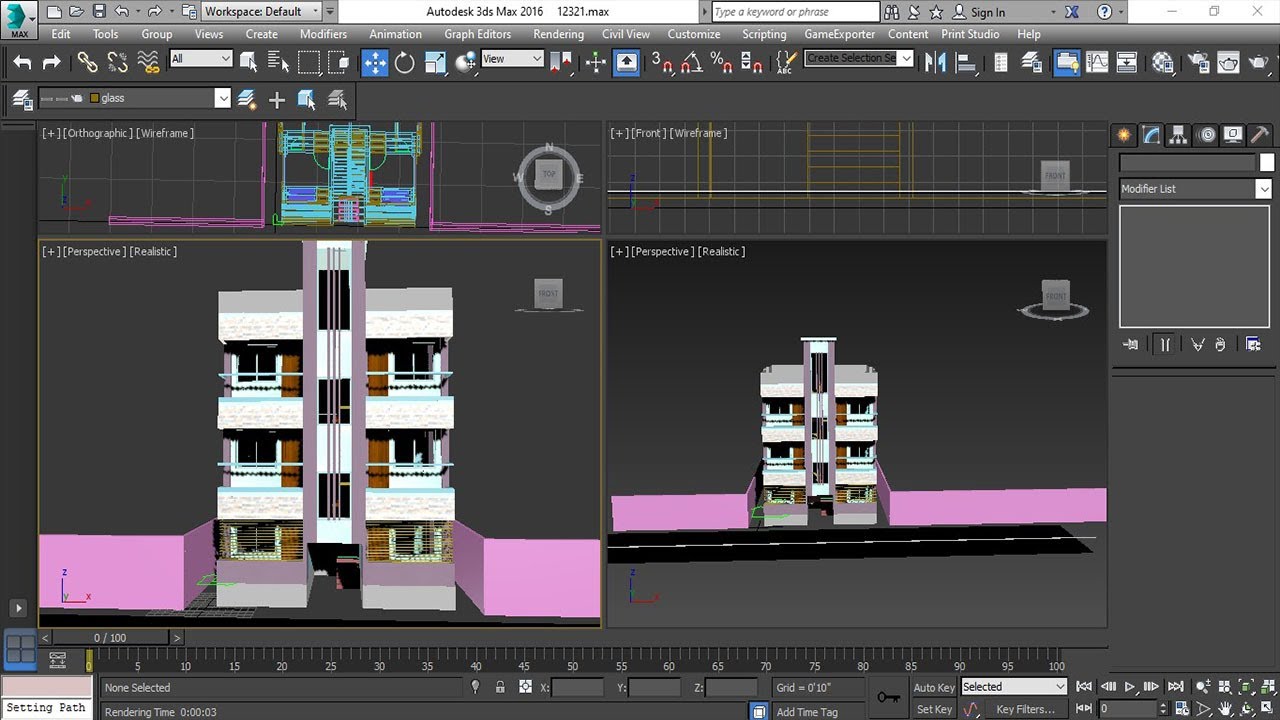
Task: Open the Material Editor icon
Action: point(1162,62)
